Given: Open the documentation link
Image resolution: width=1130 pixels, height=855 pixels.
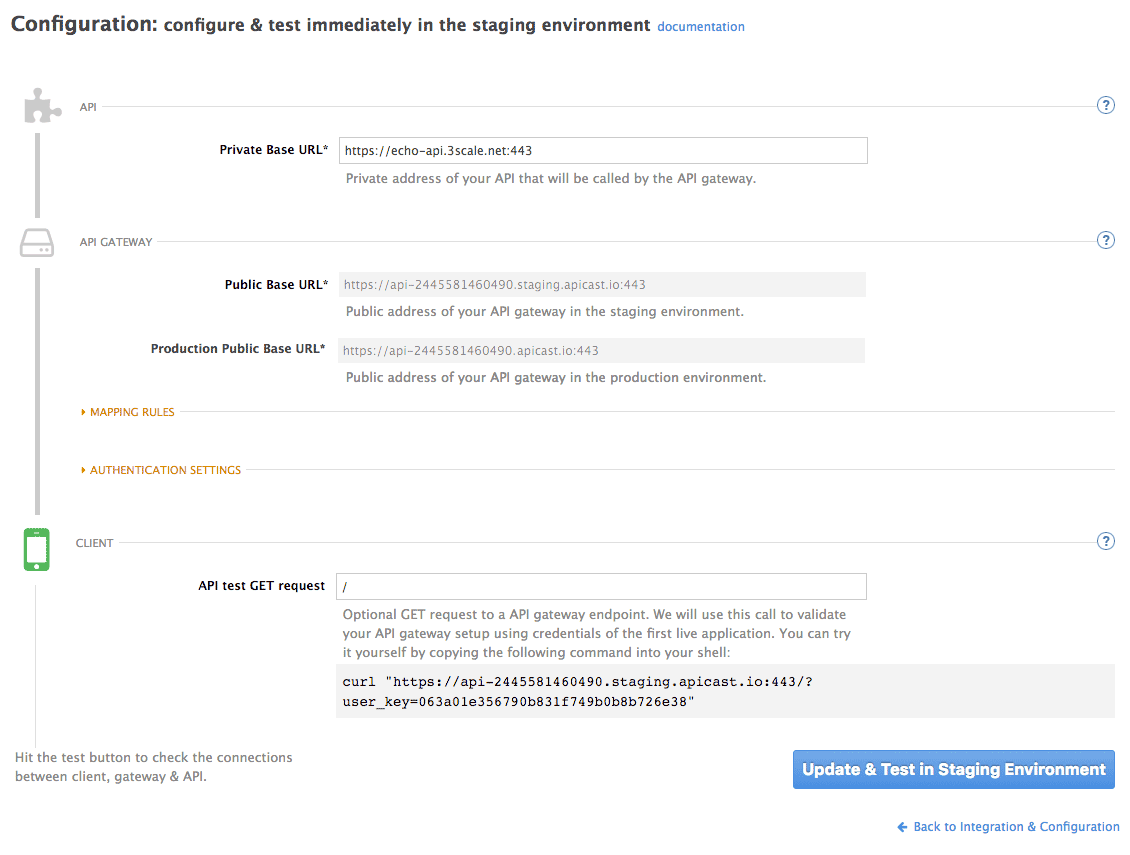Looking at the screenshot, I should [700, 27].
